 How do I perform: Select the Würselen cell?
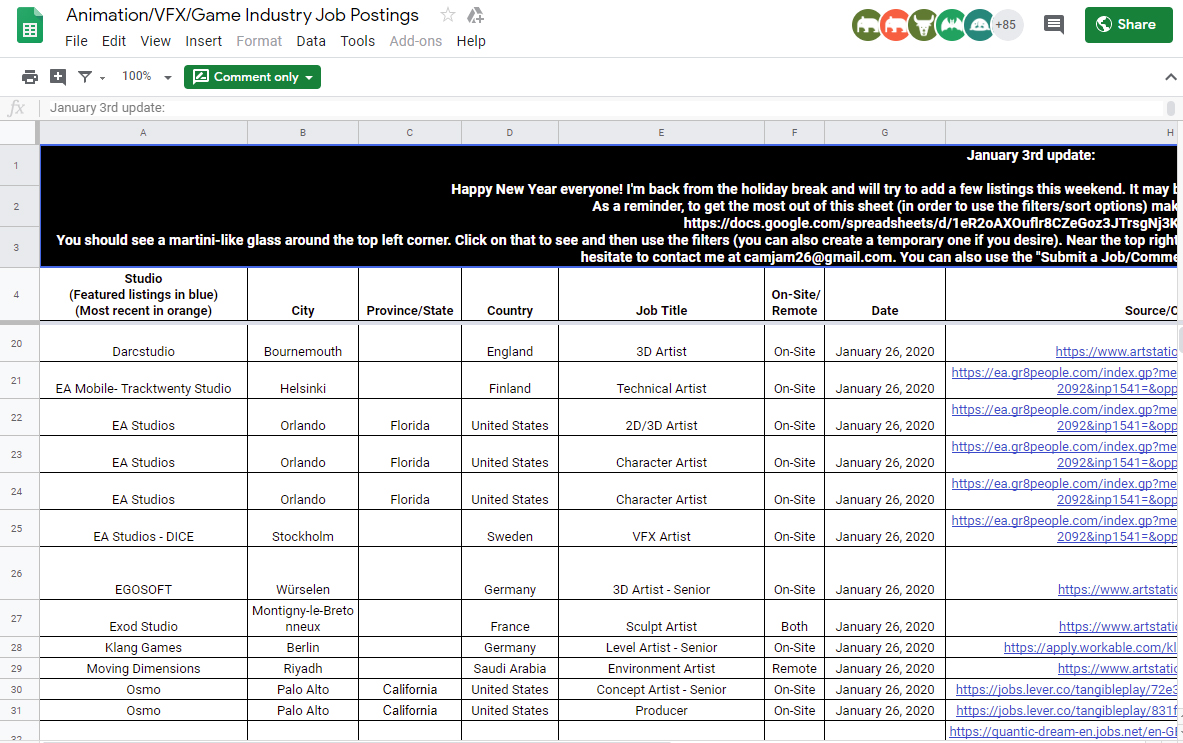(x=303, y=573)
